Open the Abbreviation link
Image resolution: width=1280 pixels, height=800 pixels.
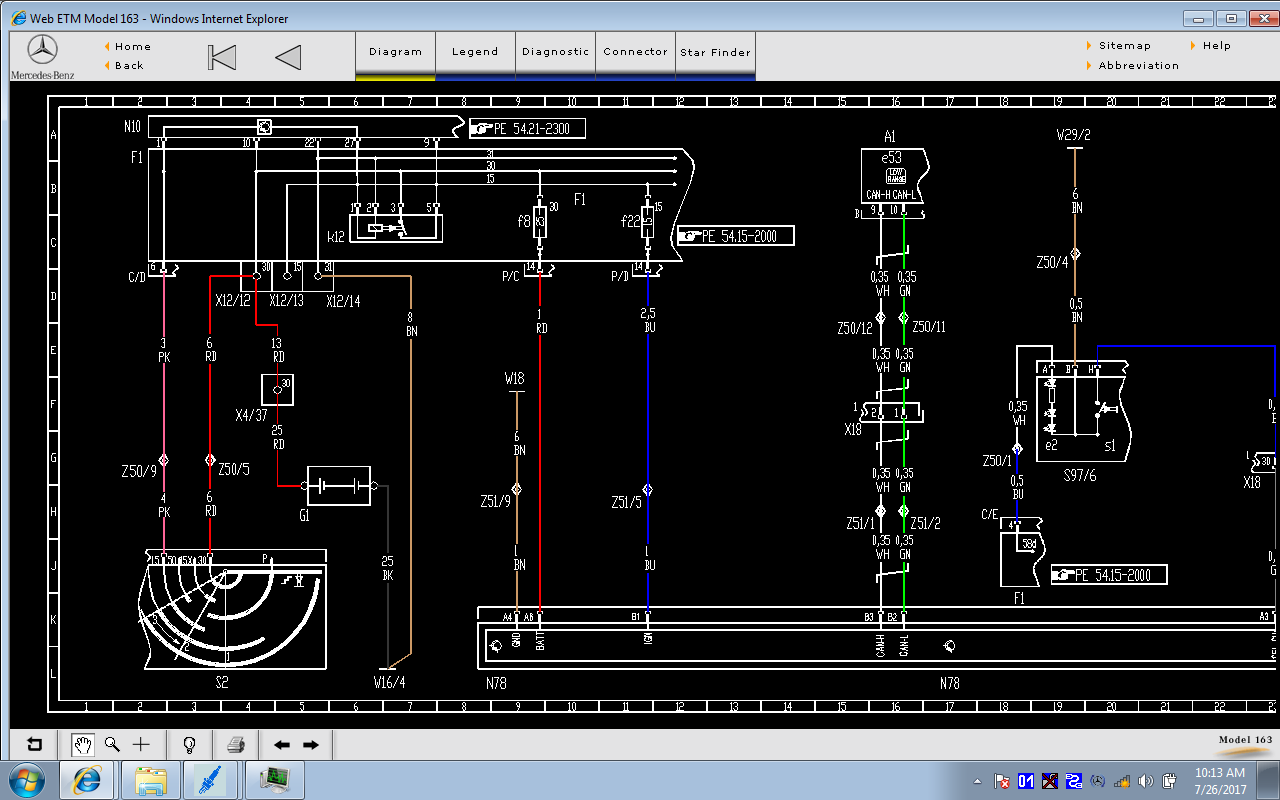point(1138,66)
